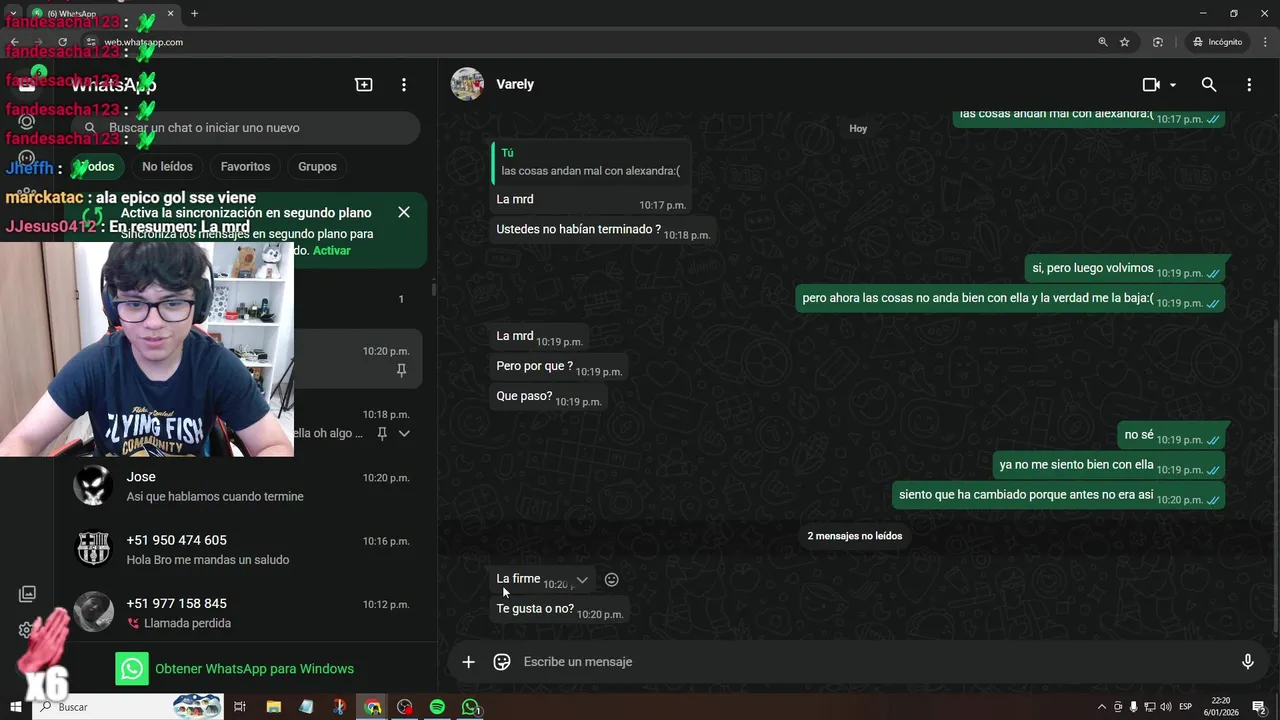Viewport: 1280px width, 720px height.
Task: Toggle pin icon on the 10:20 p.m. pinned chat
Action: (401, 370)
